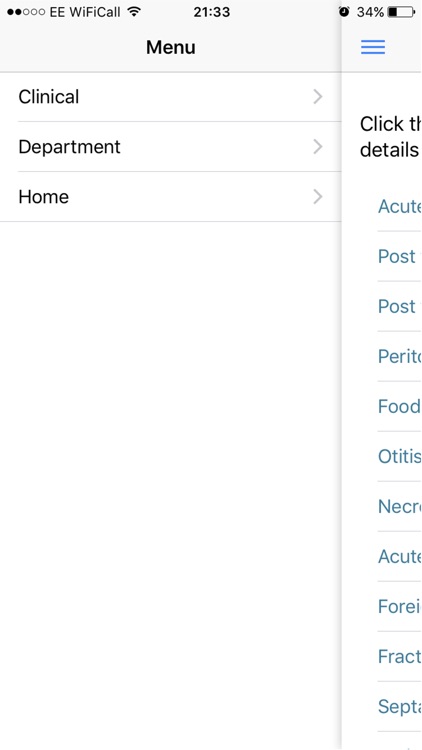Expand the Home chevron arrow

click(318, 197)
